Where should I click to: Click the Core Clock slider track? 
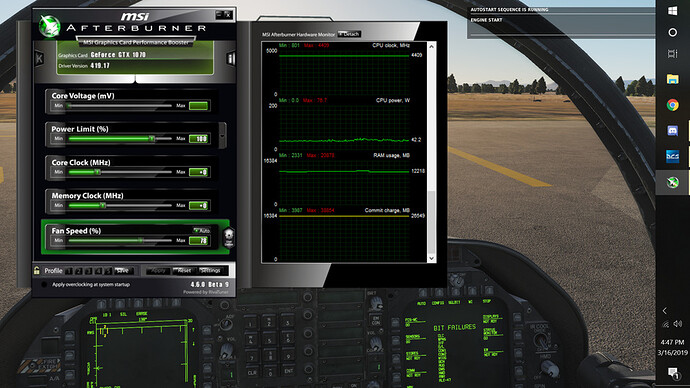click(120, 172)
